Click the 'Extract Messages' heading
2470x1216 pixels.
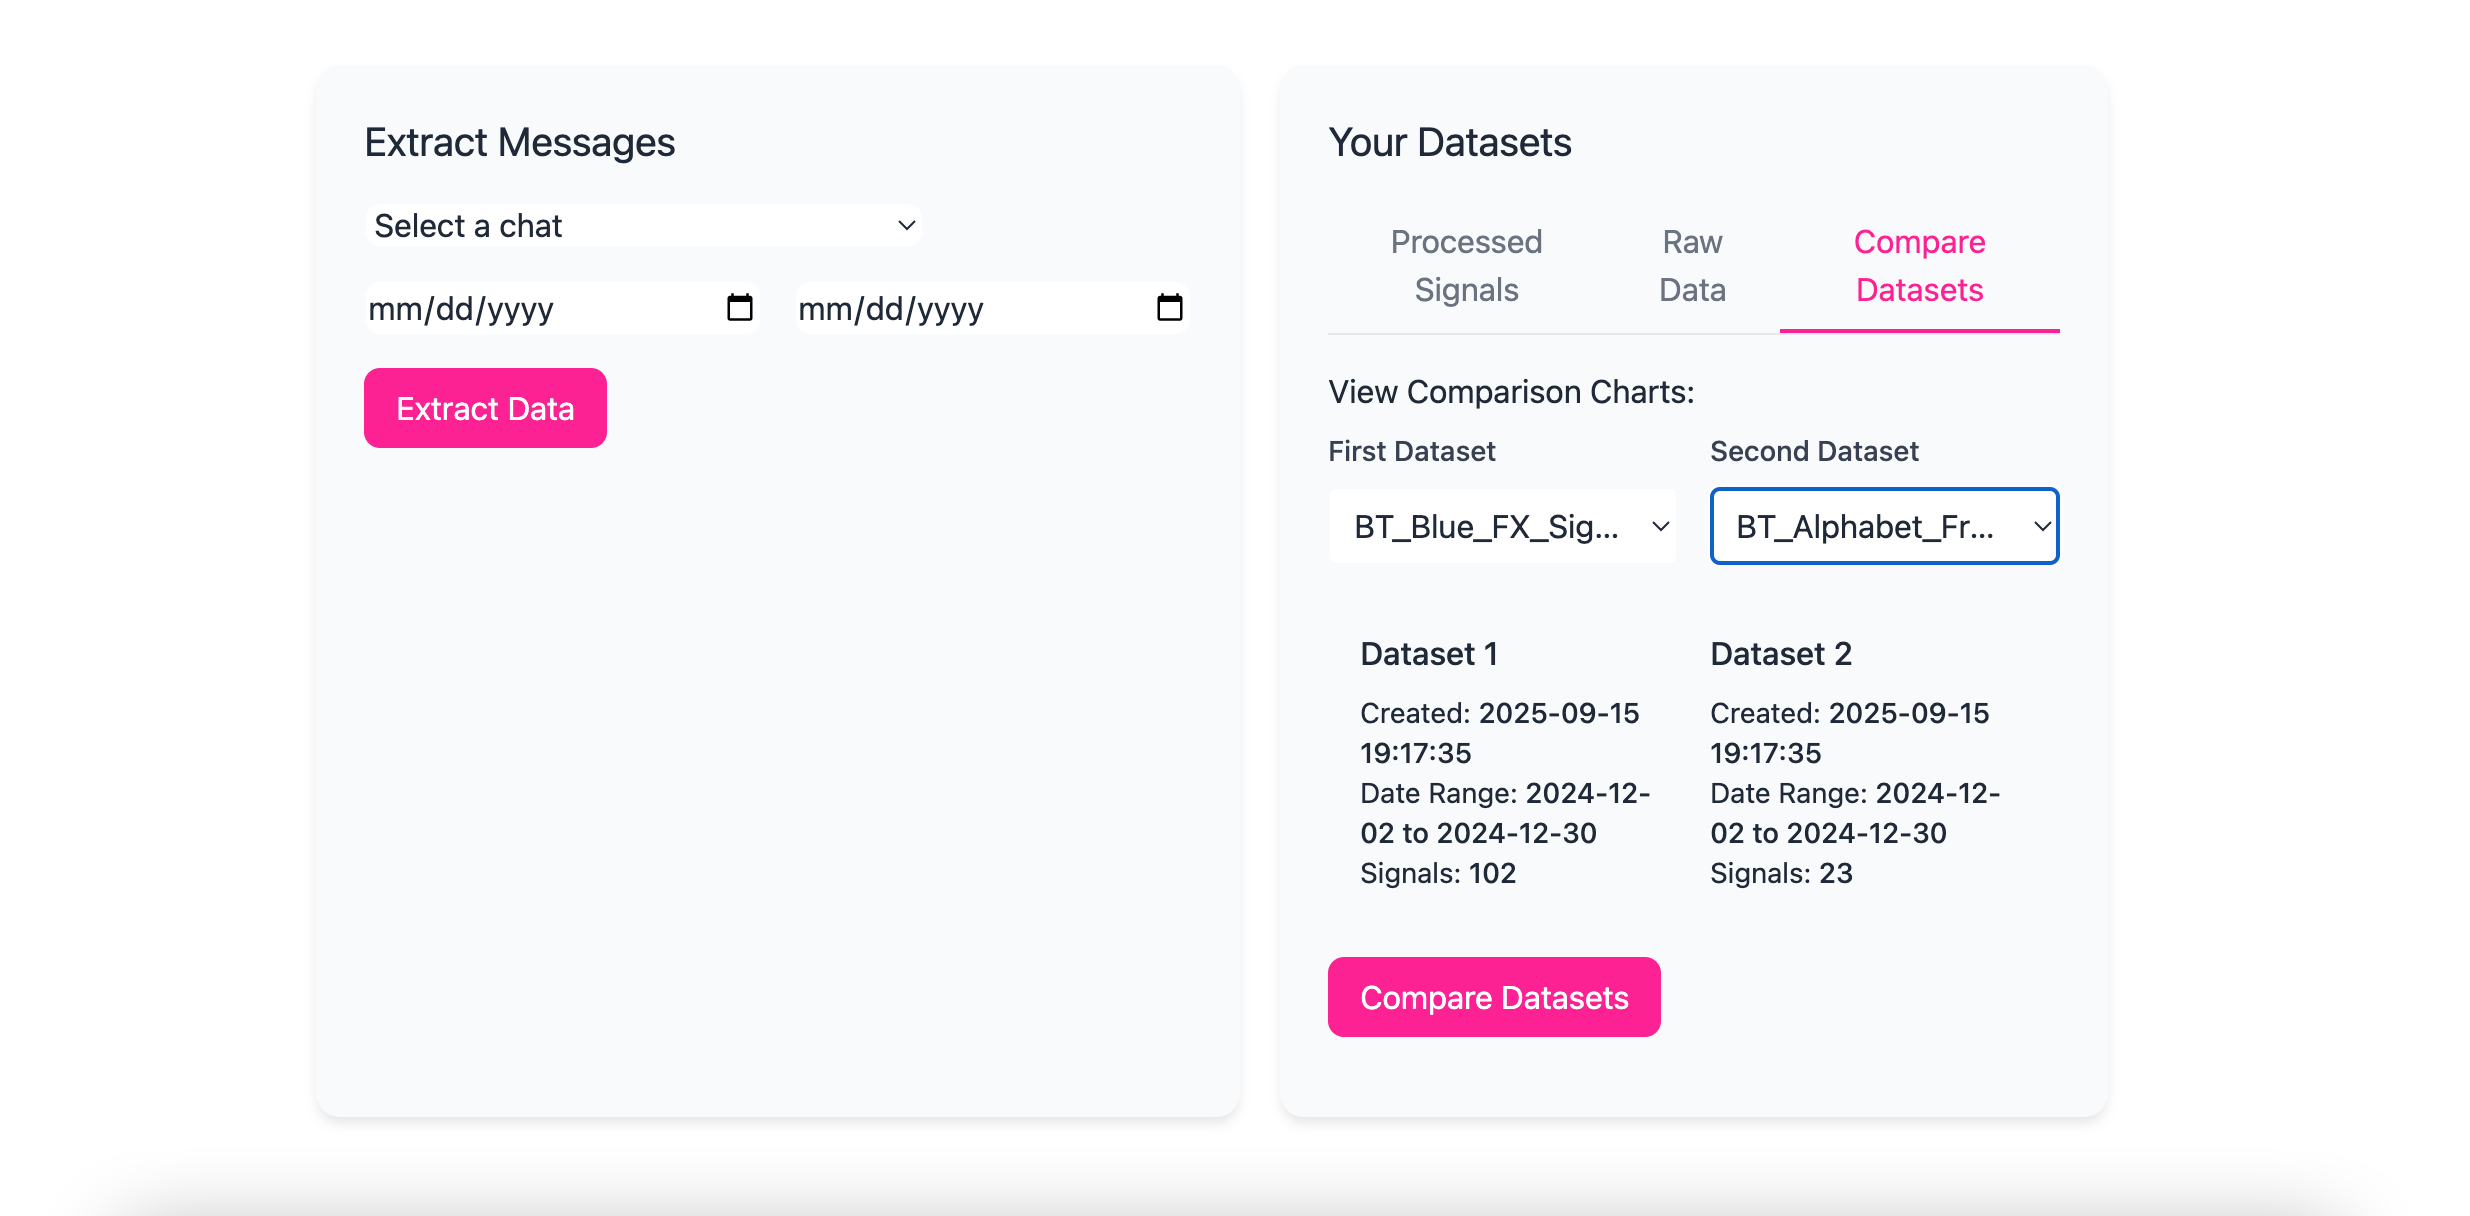pyautogui.click(x=520, y=143)
